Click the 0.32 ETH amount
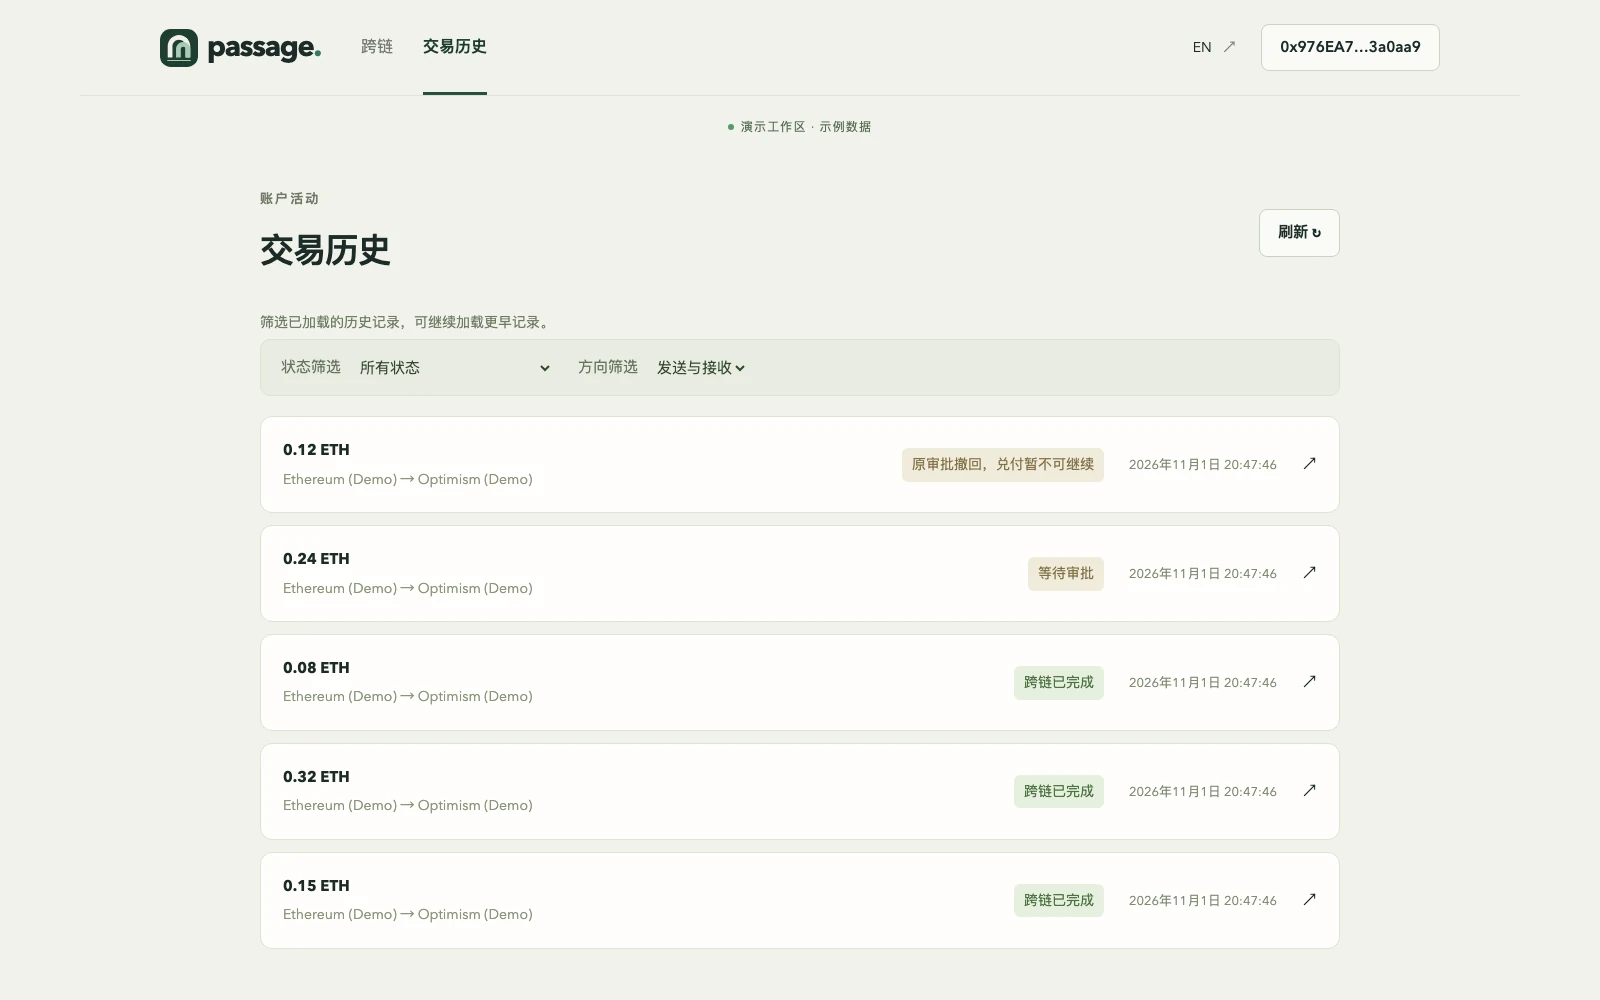The image size is (1600, 1000). 316,777
